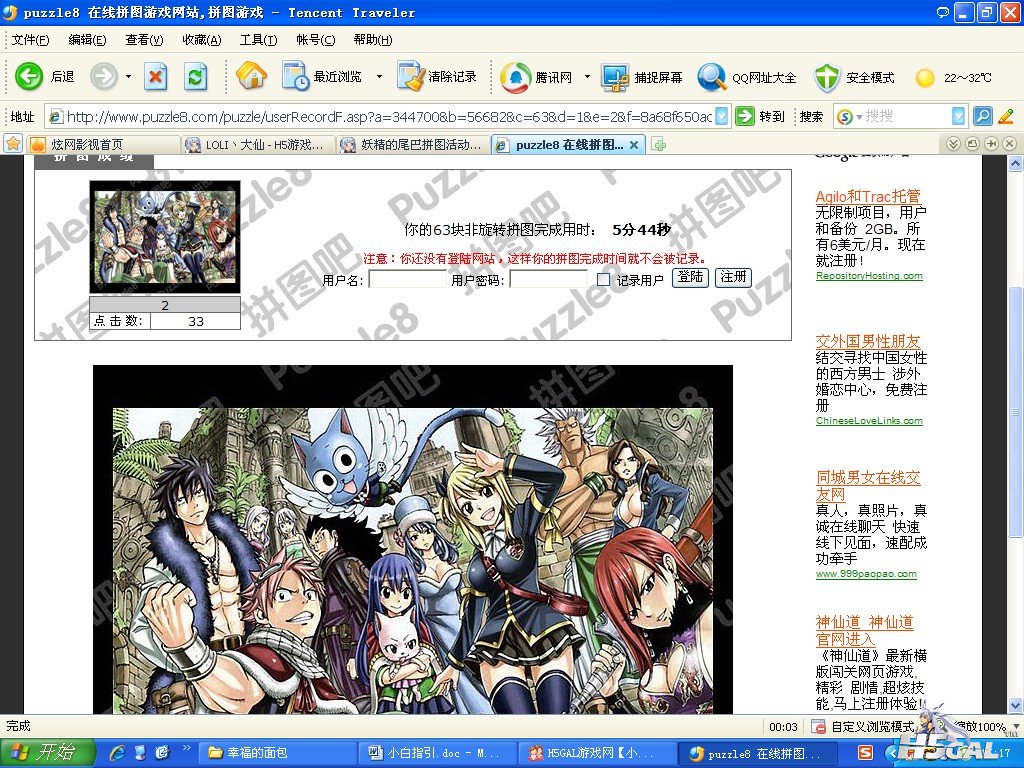The width and height of the screenshot is (1024, 768).
Task: Expand the 腾讯网 dropdown arrow
Action: coord(587,77)
